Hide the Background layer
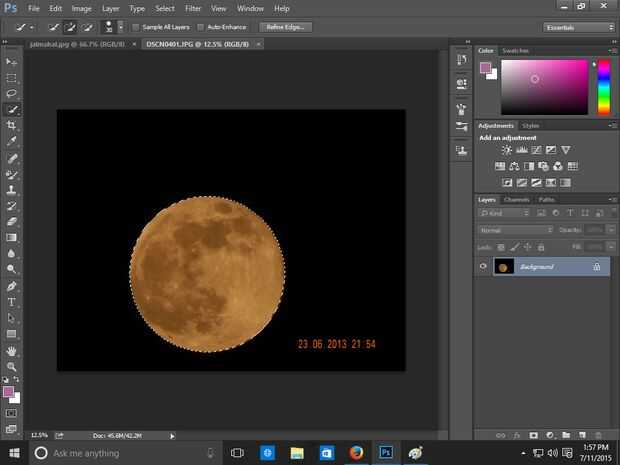Viewport: 620px width, 465px height. (484, 267)
